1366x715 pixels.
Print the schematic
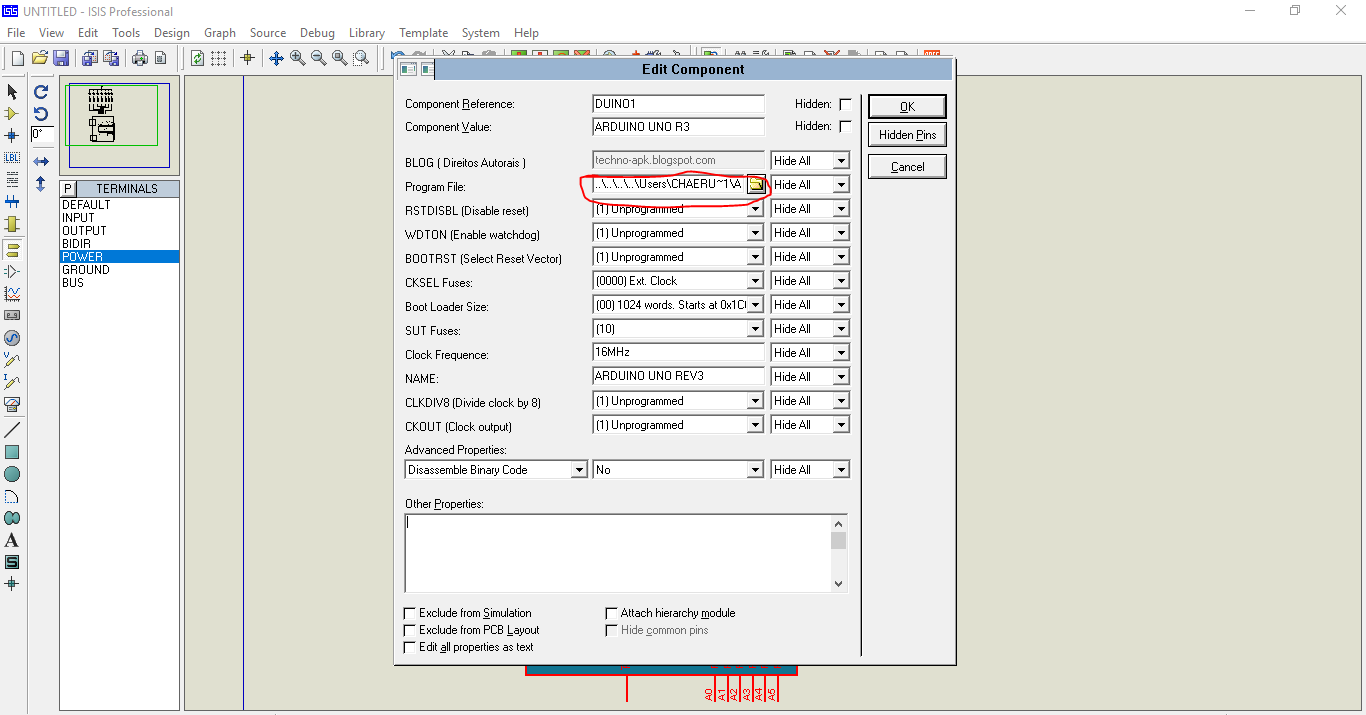[x=139, y=58]
